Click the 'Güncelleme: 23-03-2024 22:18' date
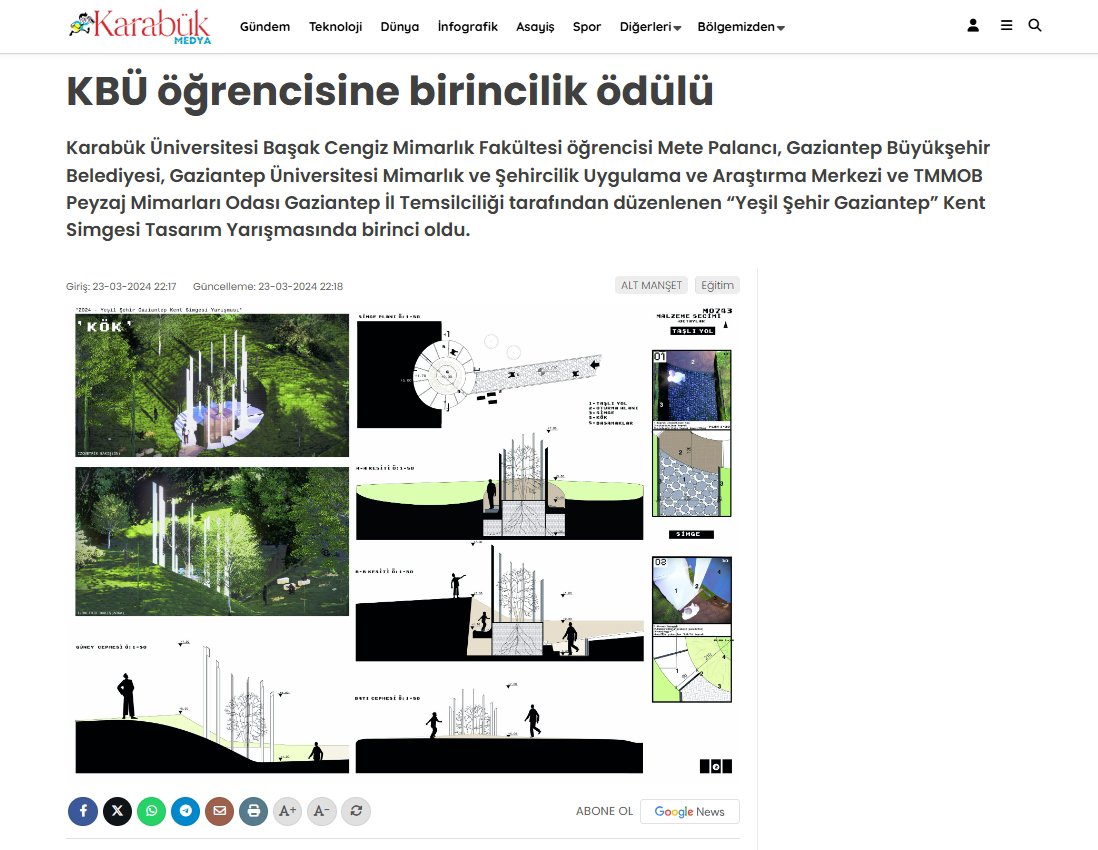 [267, 286]
